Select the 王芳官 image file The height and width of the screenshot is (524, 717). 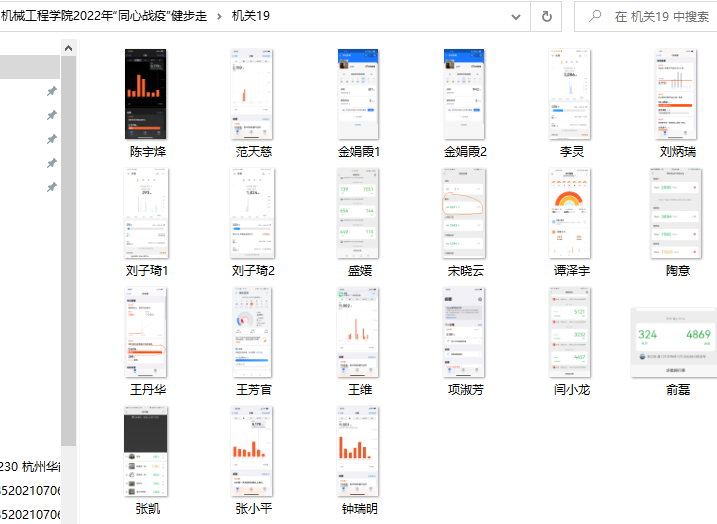(253, 331)
